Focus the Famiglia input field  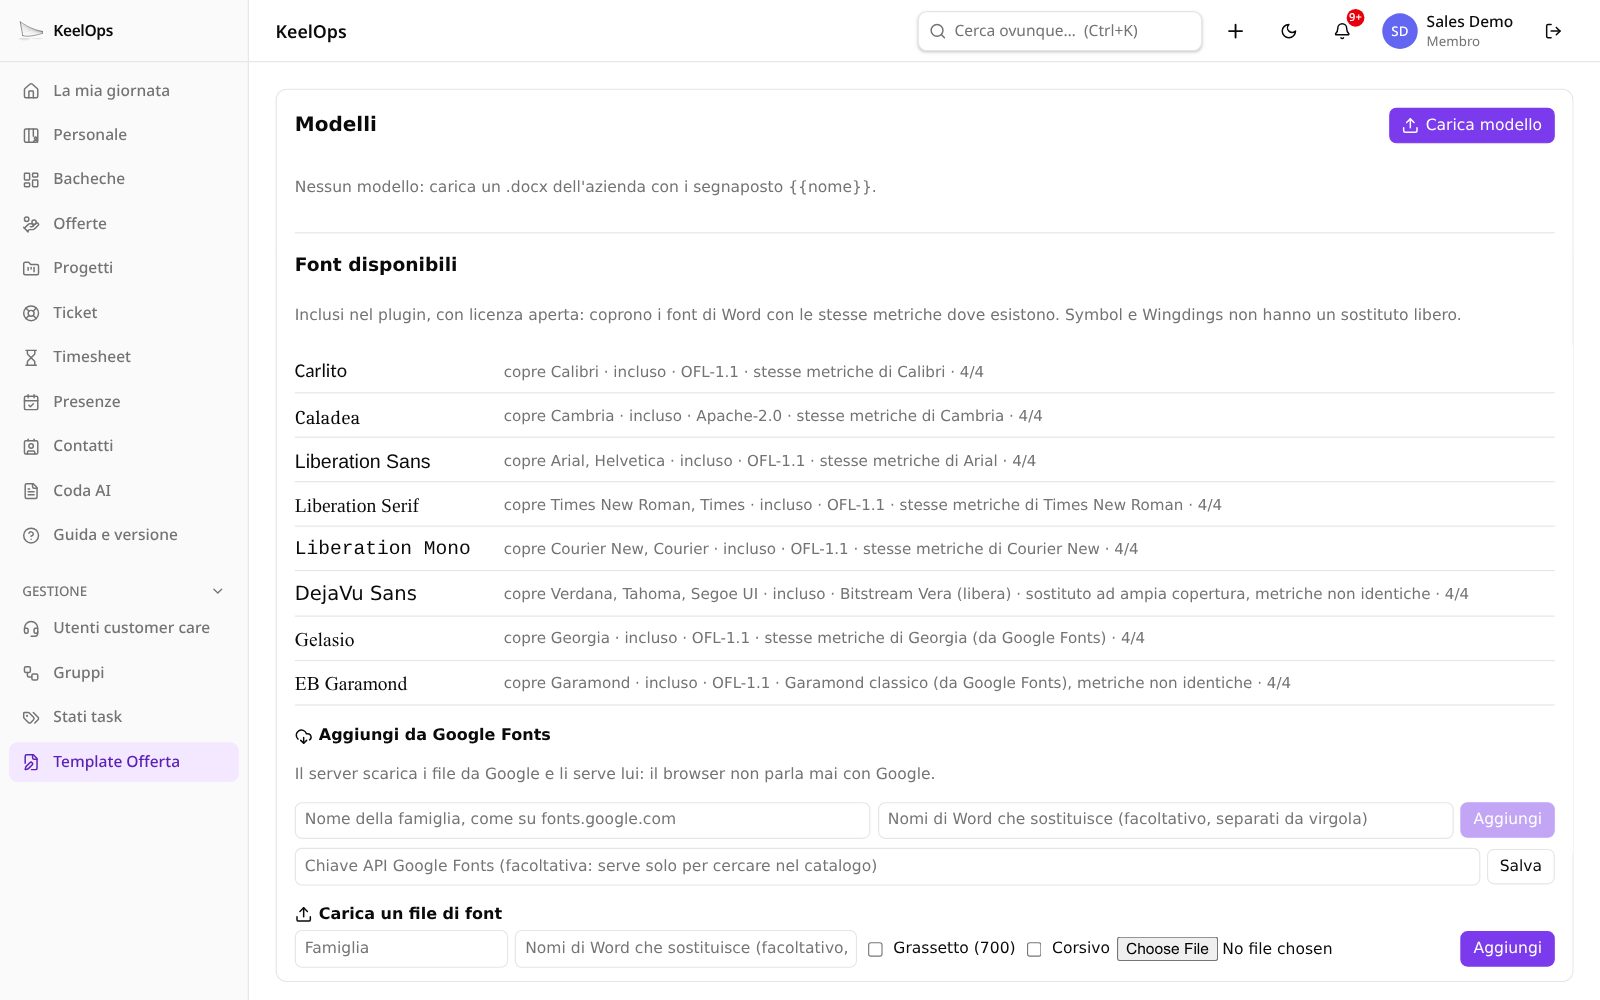pos(401,948)
